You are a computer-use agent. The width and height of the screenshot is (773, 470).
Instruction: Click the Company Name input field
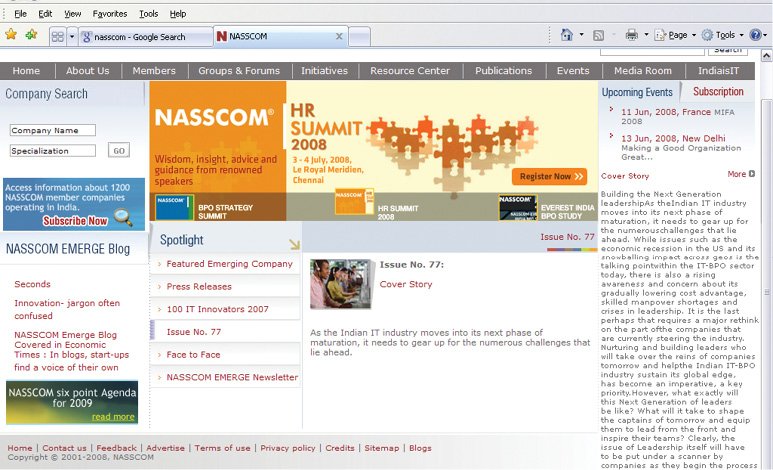click(53, 130)
